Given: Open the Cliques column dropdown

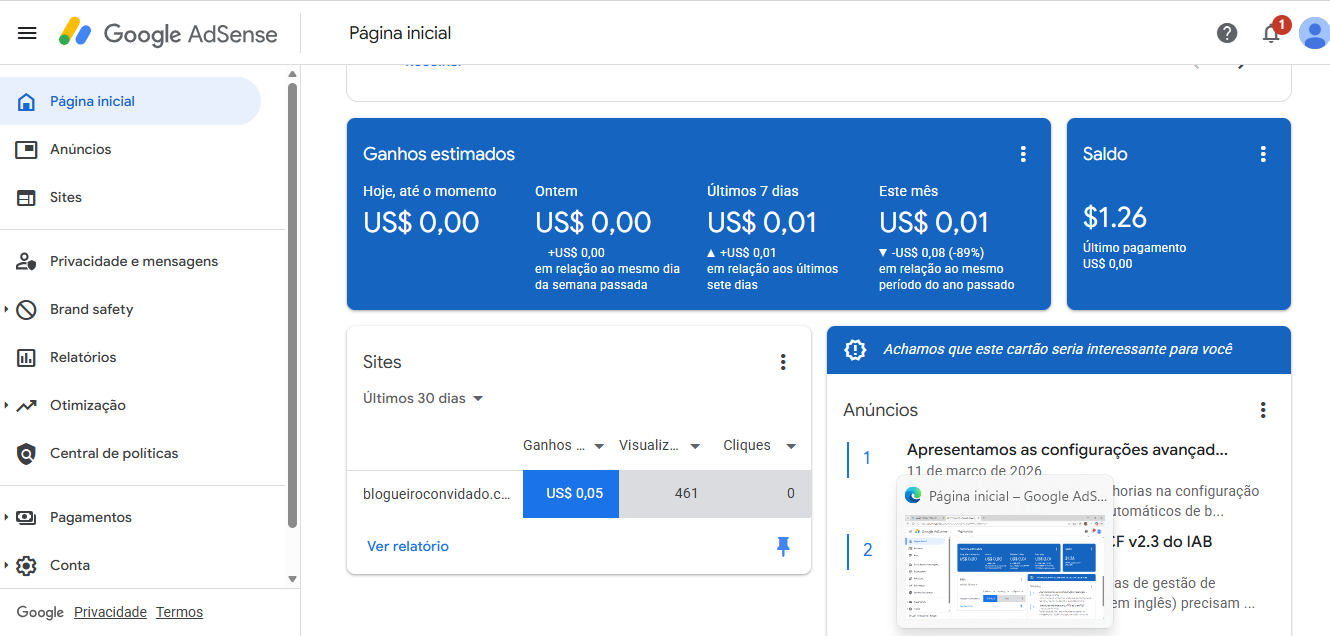Looking at the screenshot, I should (x=790, y=446).
